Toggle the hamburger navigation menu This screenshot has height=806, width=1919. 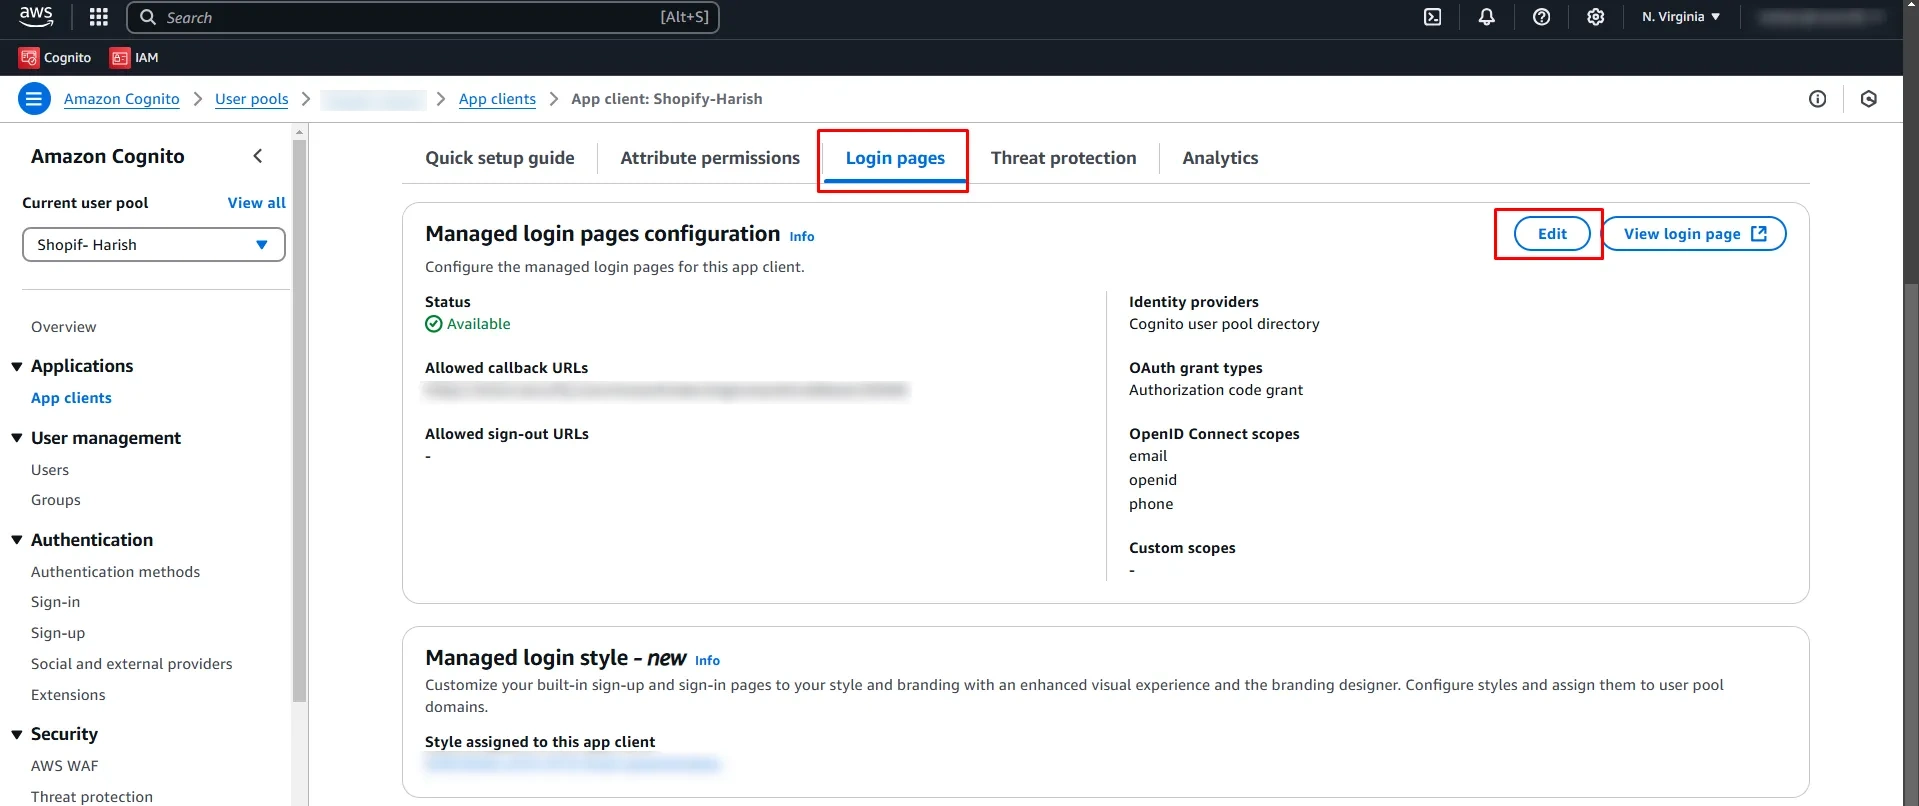point(34,99)
